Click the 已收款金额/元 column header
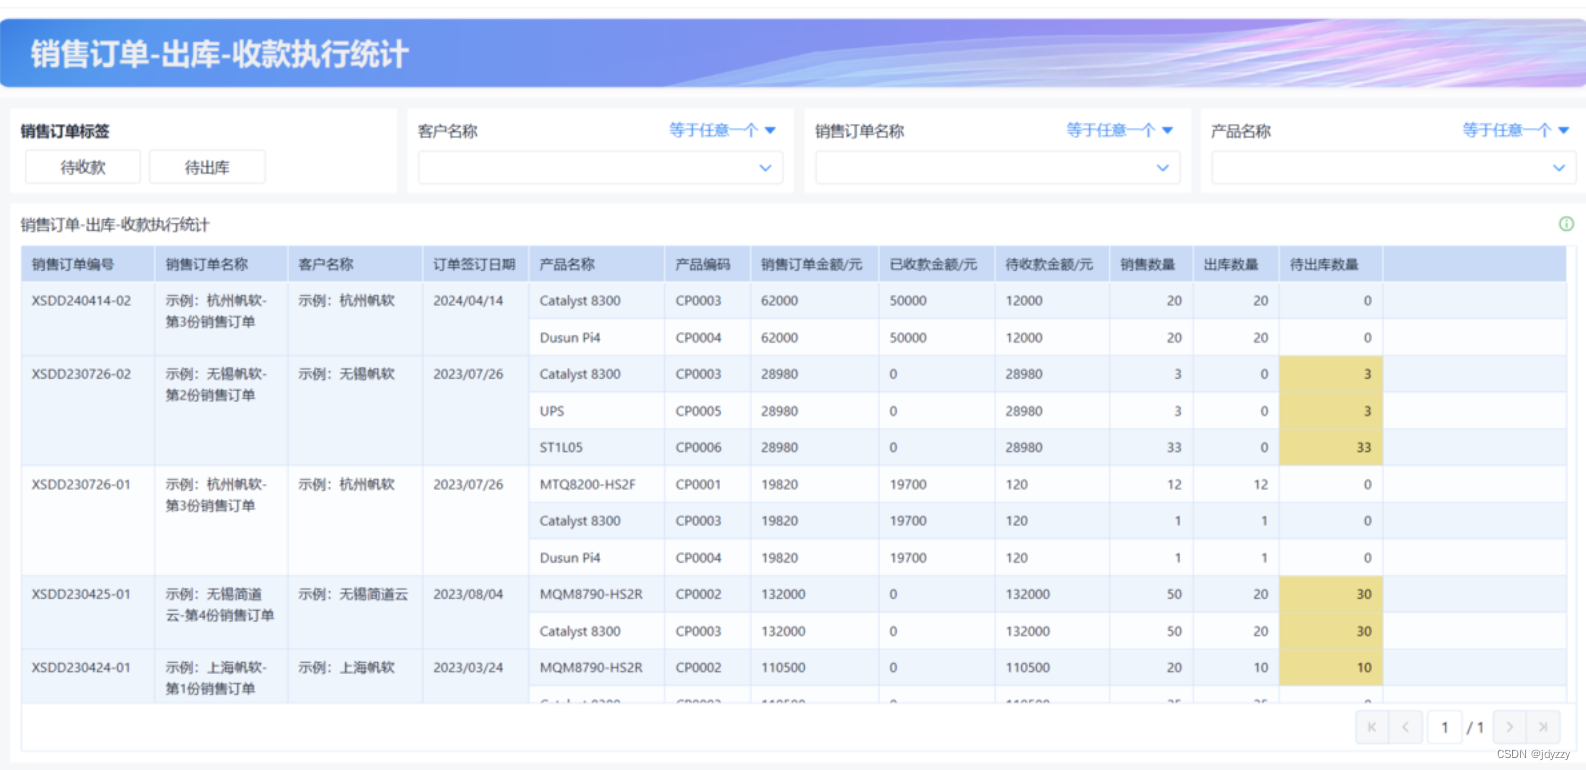 (x=937, y=264)
